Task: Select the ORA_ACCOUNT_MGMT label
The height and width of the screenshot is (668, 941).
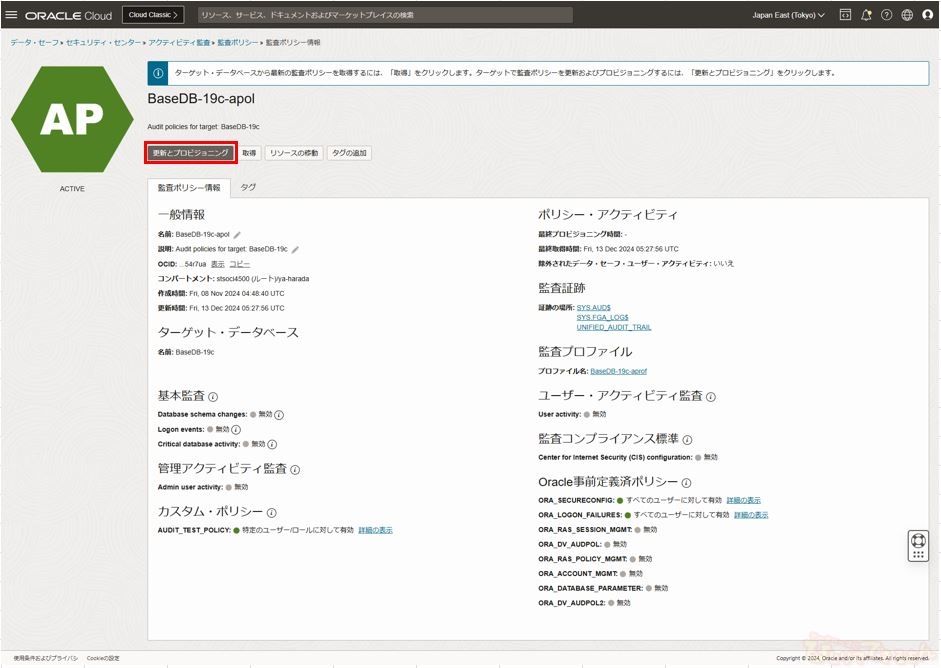Action: 578,574
